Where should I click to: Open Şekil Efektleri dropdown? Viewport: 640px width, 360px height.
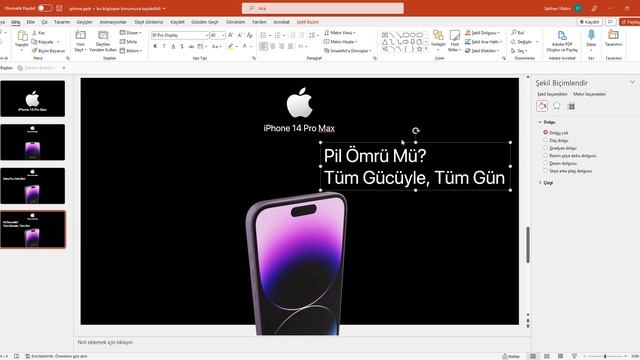[x=482, y=51]
